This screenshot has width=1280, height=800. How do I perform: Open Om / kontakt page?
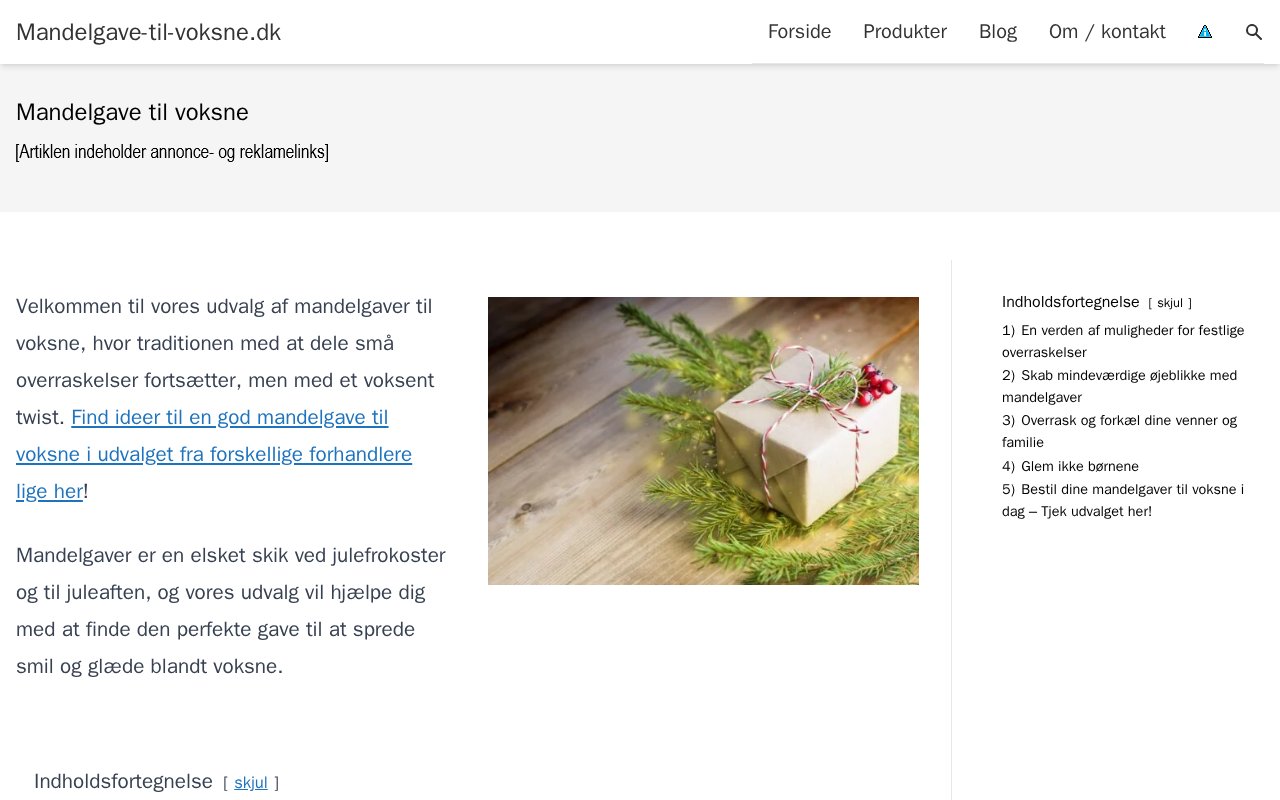click(1107, 32)
